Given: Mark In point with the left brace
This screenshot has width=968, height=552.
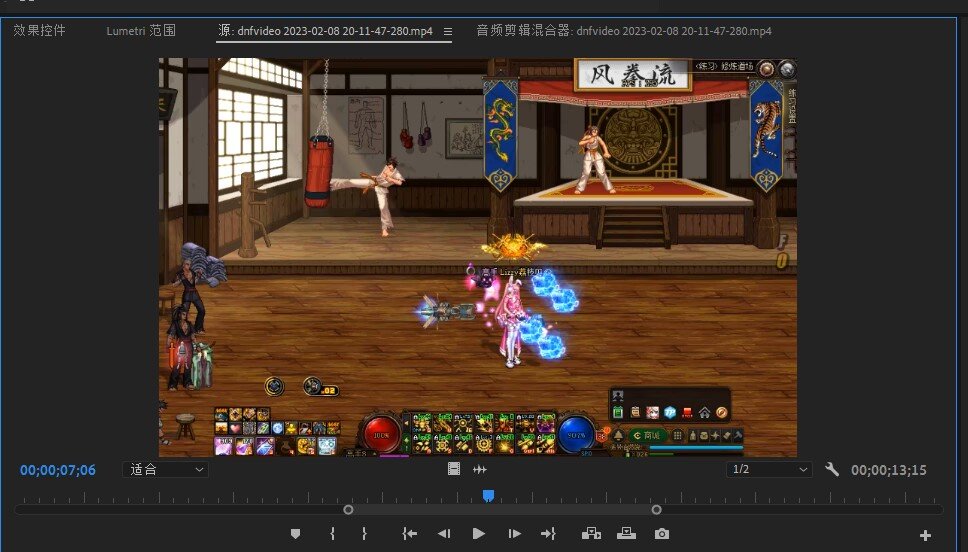Looking at the screenshot, I should (x=333, y=533).
